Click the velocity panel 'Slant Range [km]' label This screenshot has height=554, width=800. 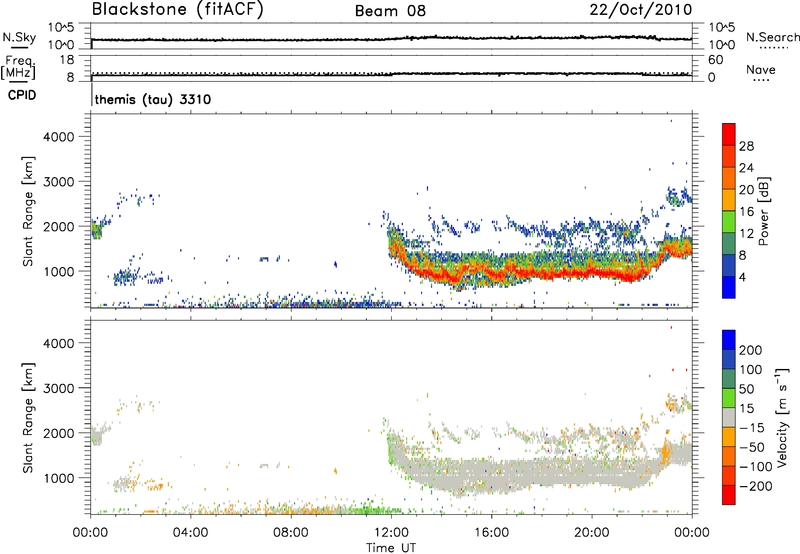pyautogui.click(x=28, y=418)
